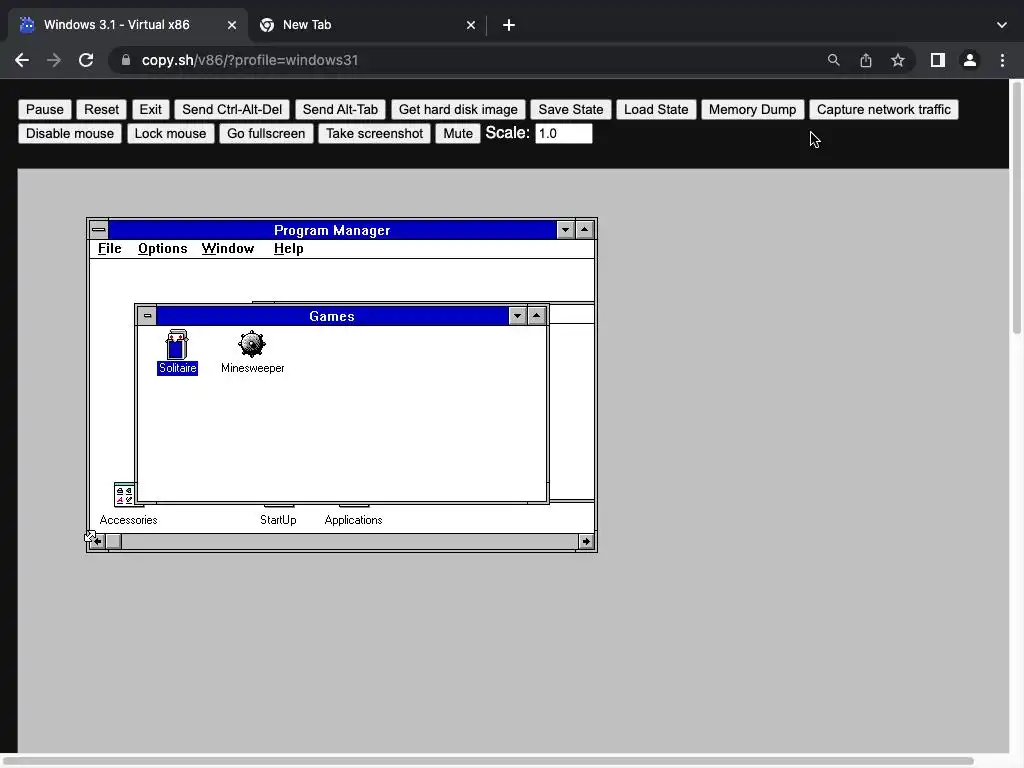The width and height of the screenshot is (1024, 768).
Task: Open the File menu
Action: click(110, 249)
